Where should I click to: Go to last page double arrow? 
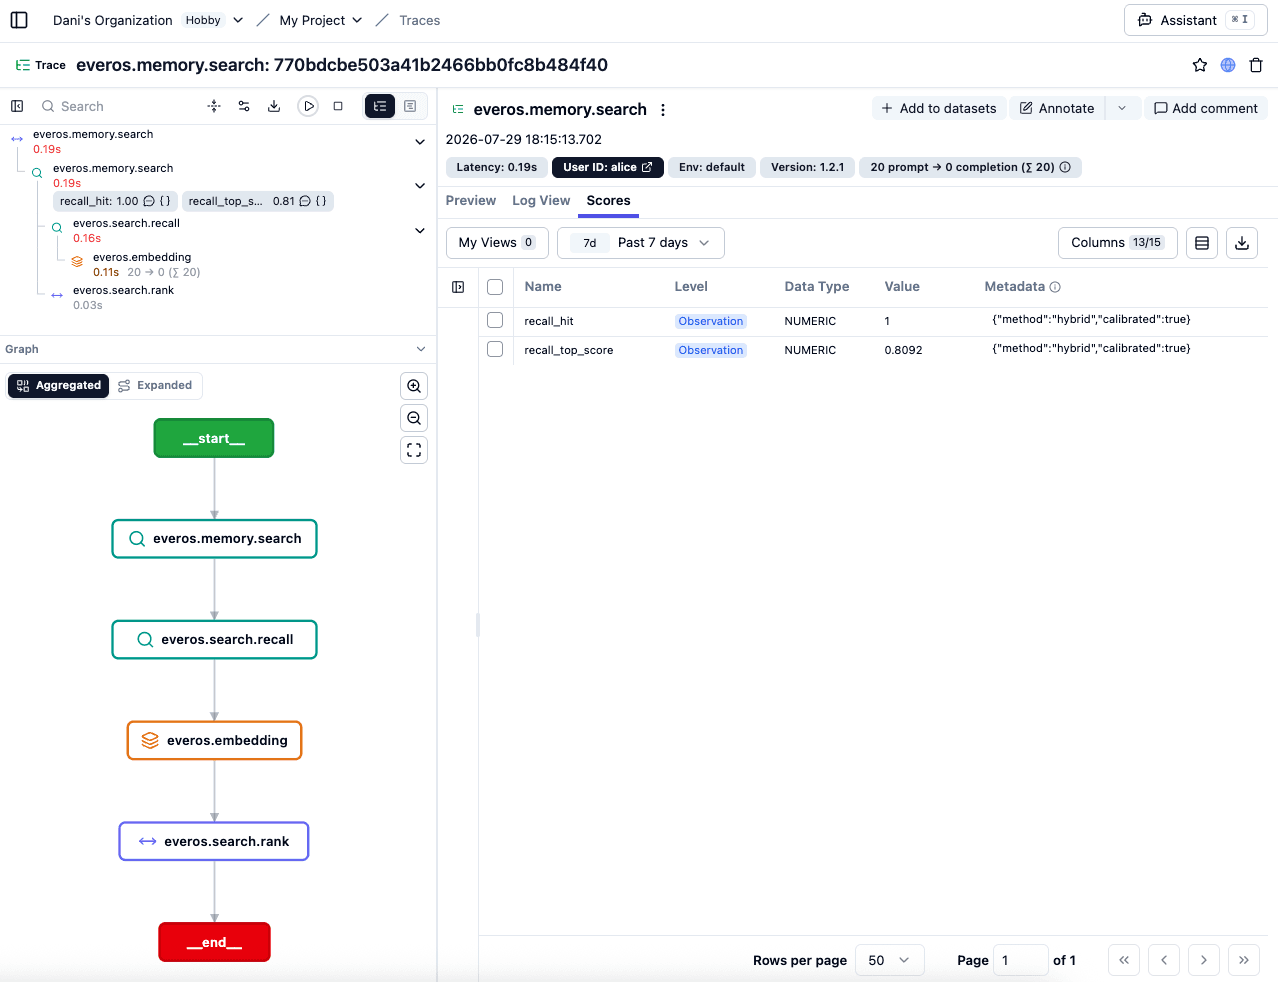(x=1244, y=960)
